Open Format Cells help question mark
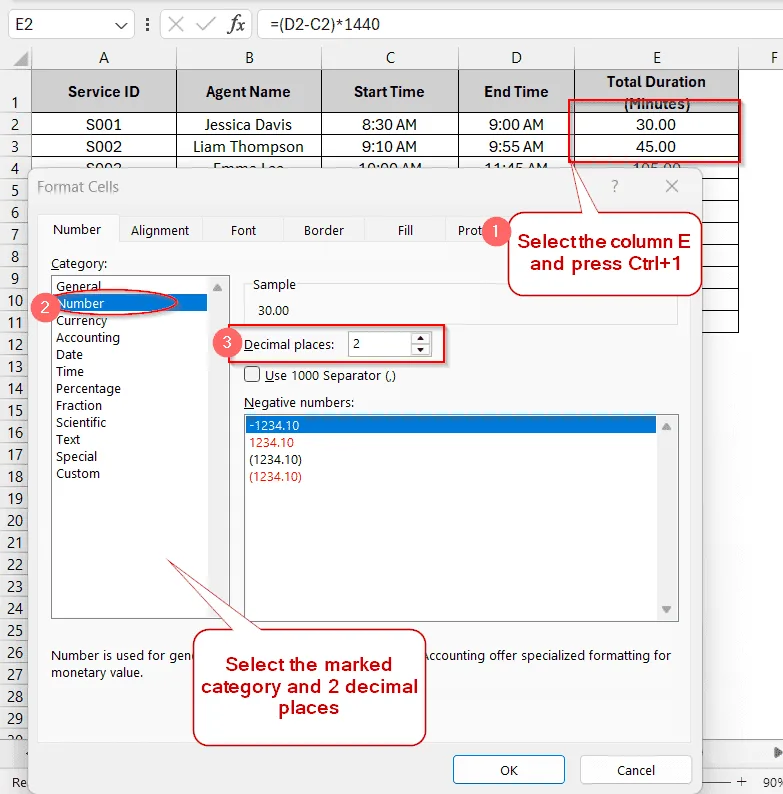This screenshot has height=794, width=783. tap(614, 186)
